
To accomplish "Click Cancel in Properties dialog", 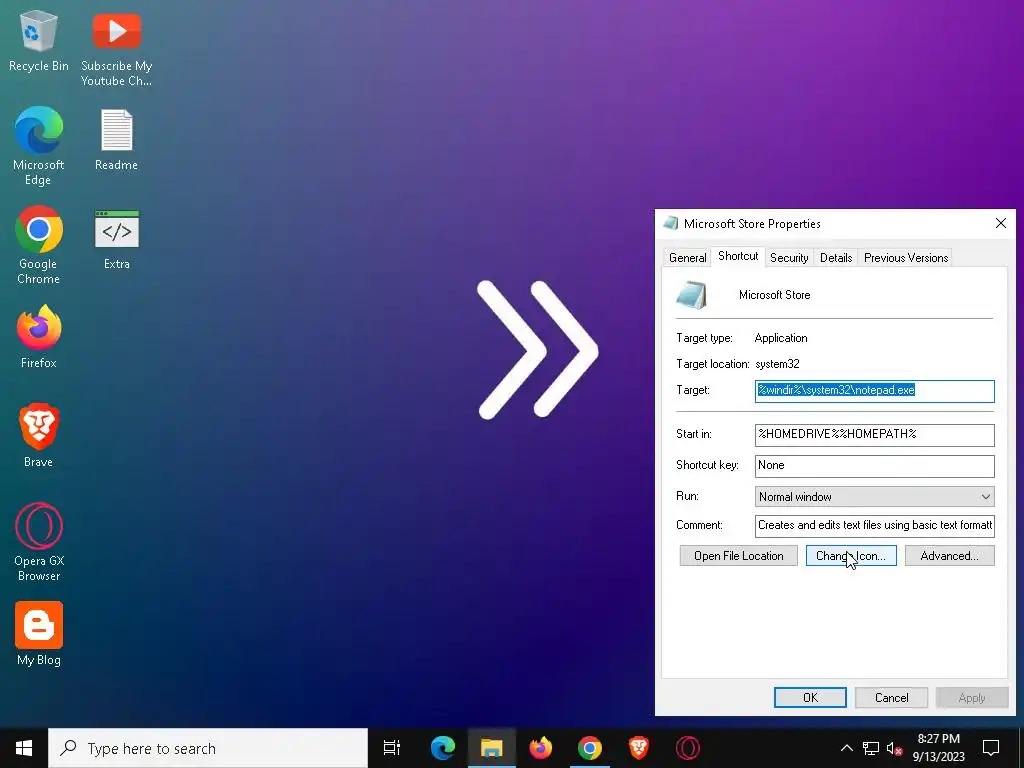I will pyautogui.click(x=891, y=697).
